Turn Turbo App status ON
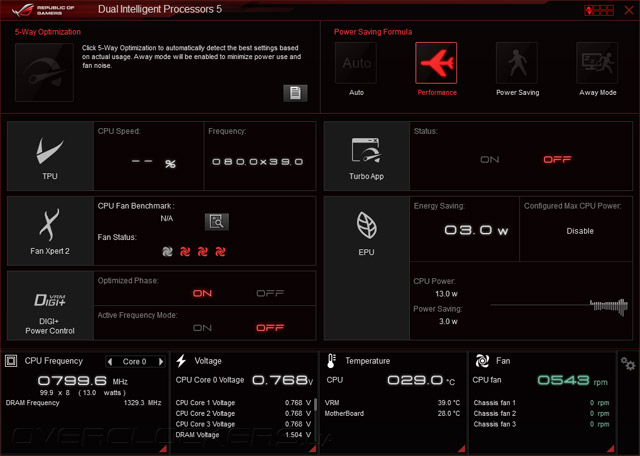 [490, 160]
